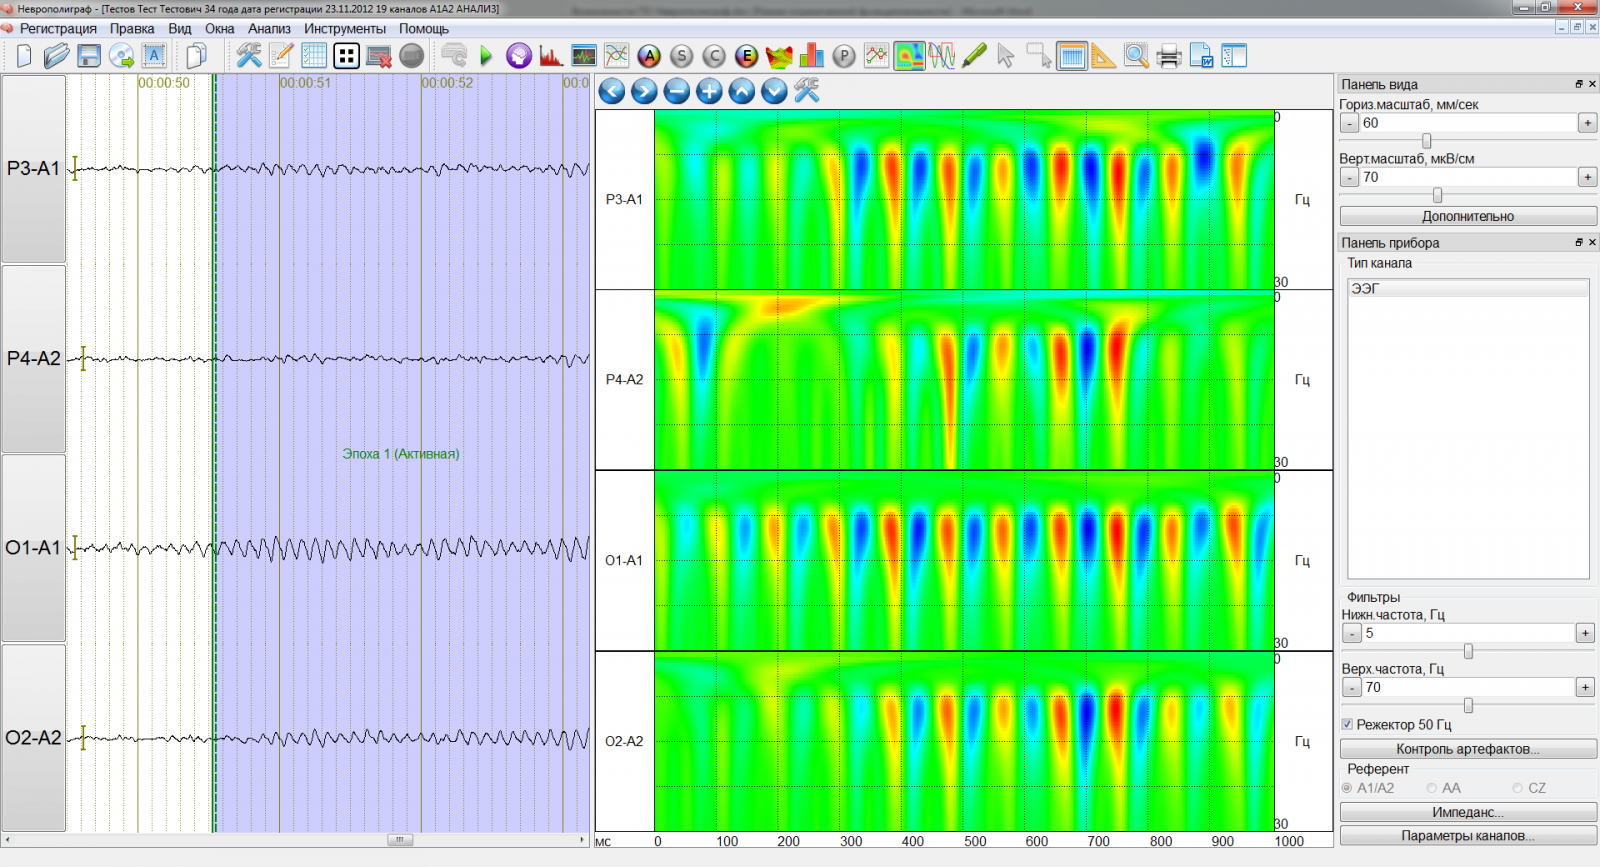Viewport: 1600px width, 867px height.
Task: Click the Импеданс button
Action: (1467, 812)
